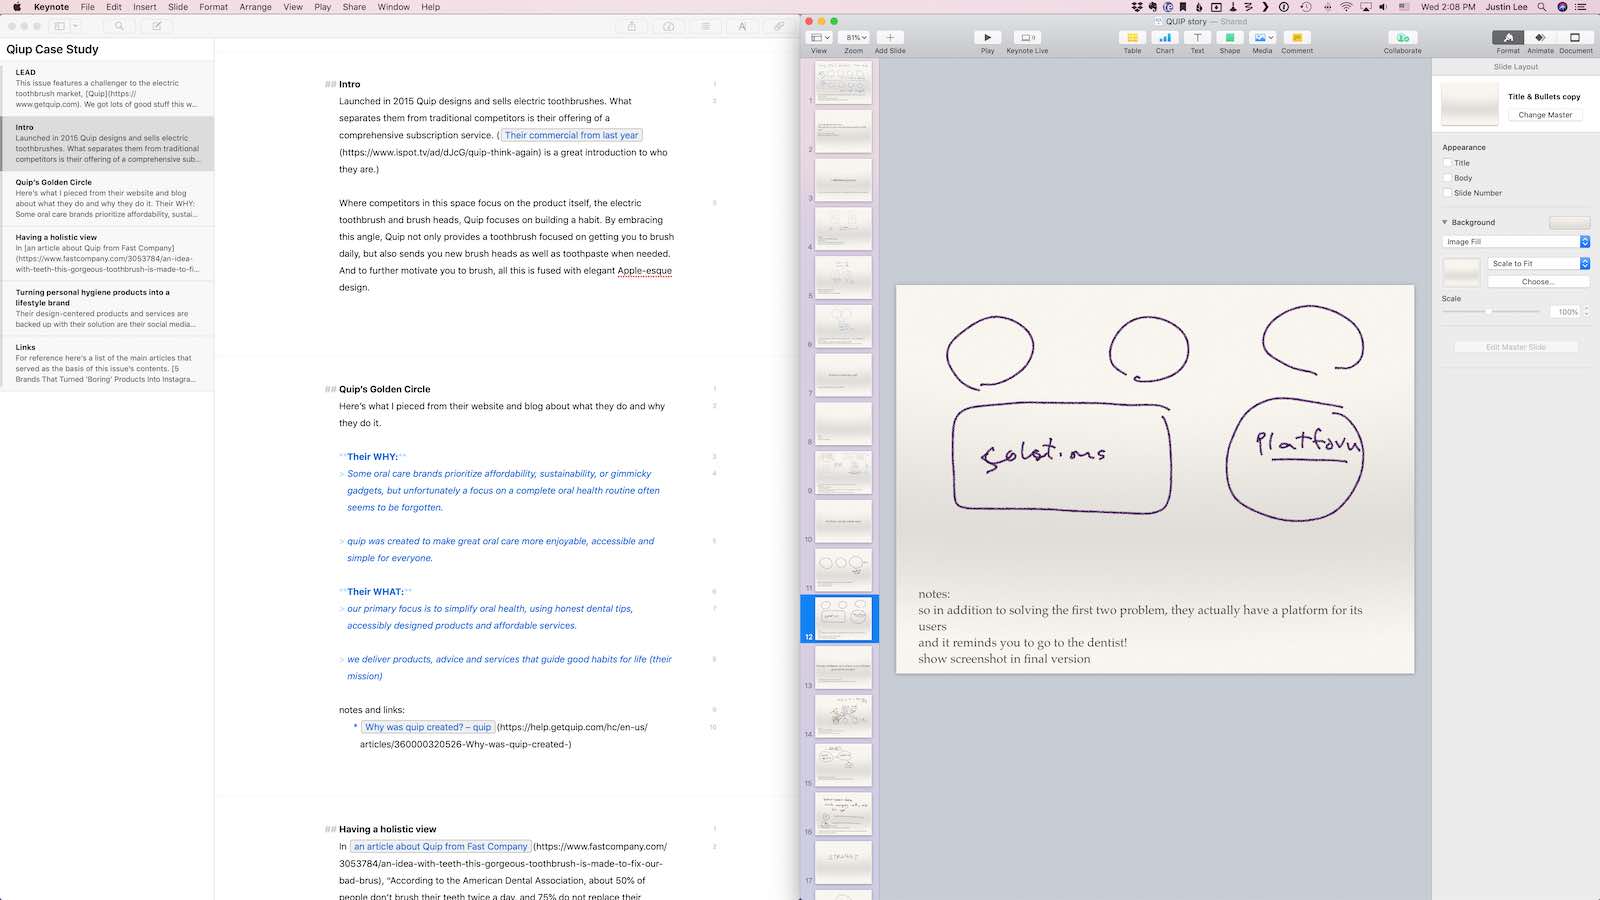
Task: Add a Shape from the toolbar
Action: [x=1229, y=38]
